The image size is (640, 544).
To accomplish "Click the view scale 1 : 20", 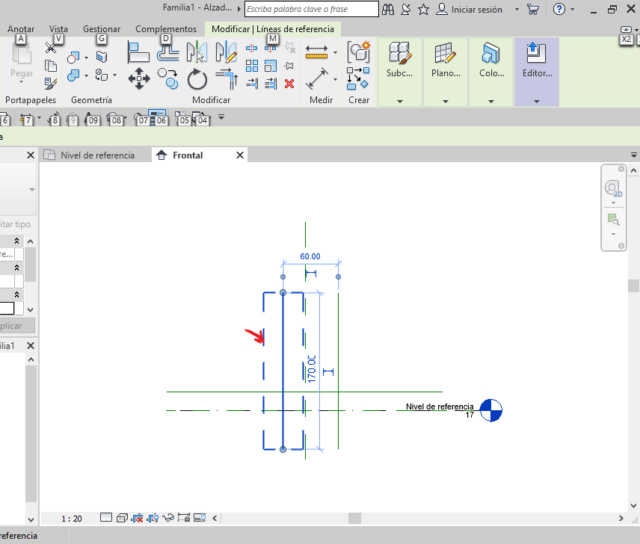I will coord(71,519).
